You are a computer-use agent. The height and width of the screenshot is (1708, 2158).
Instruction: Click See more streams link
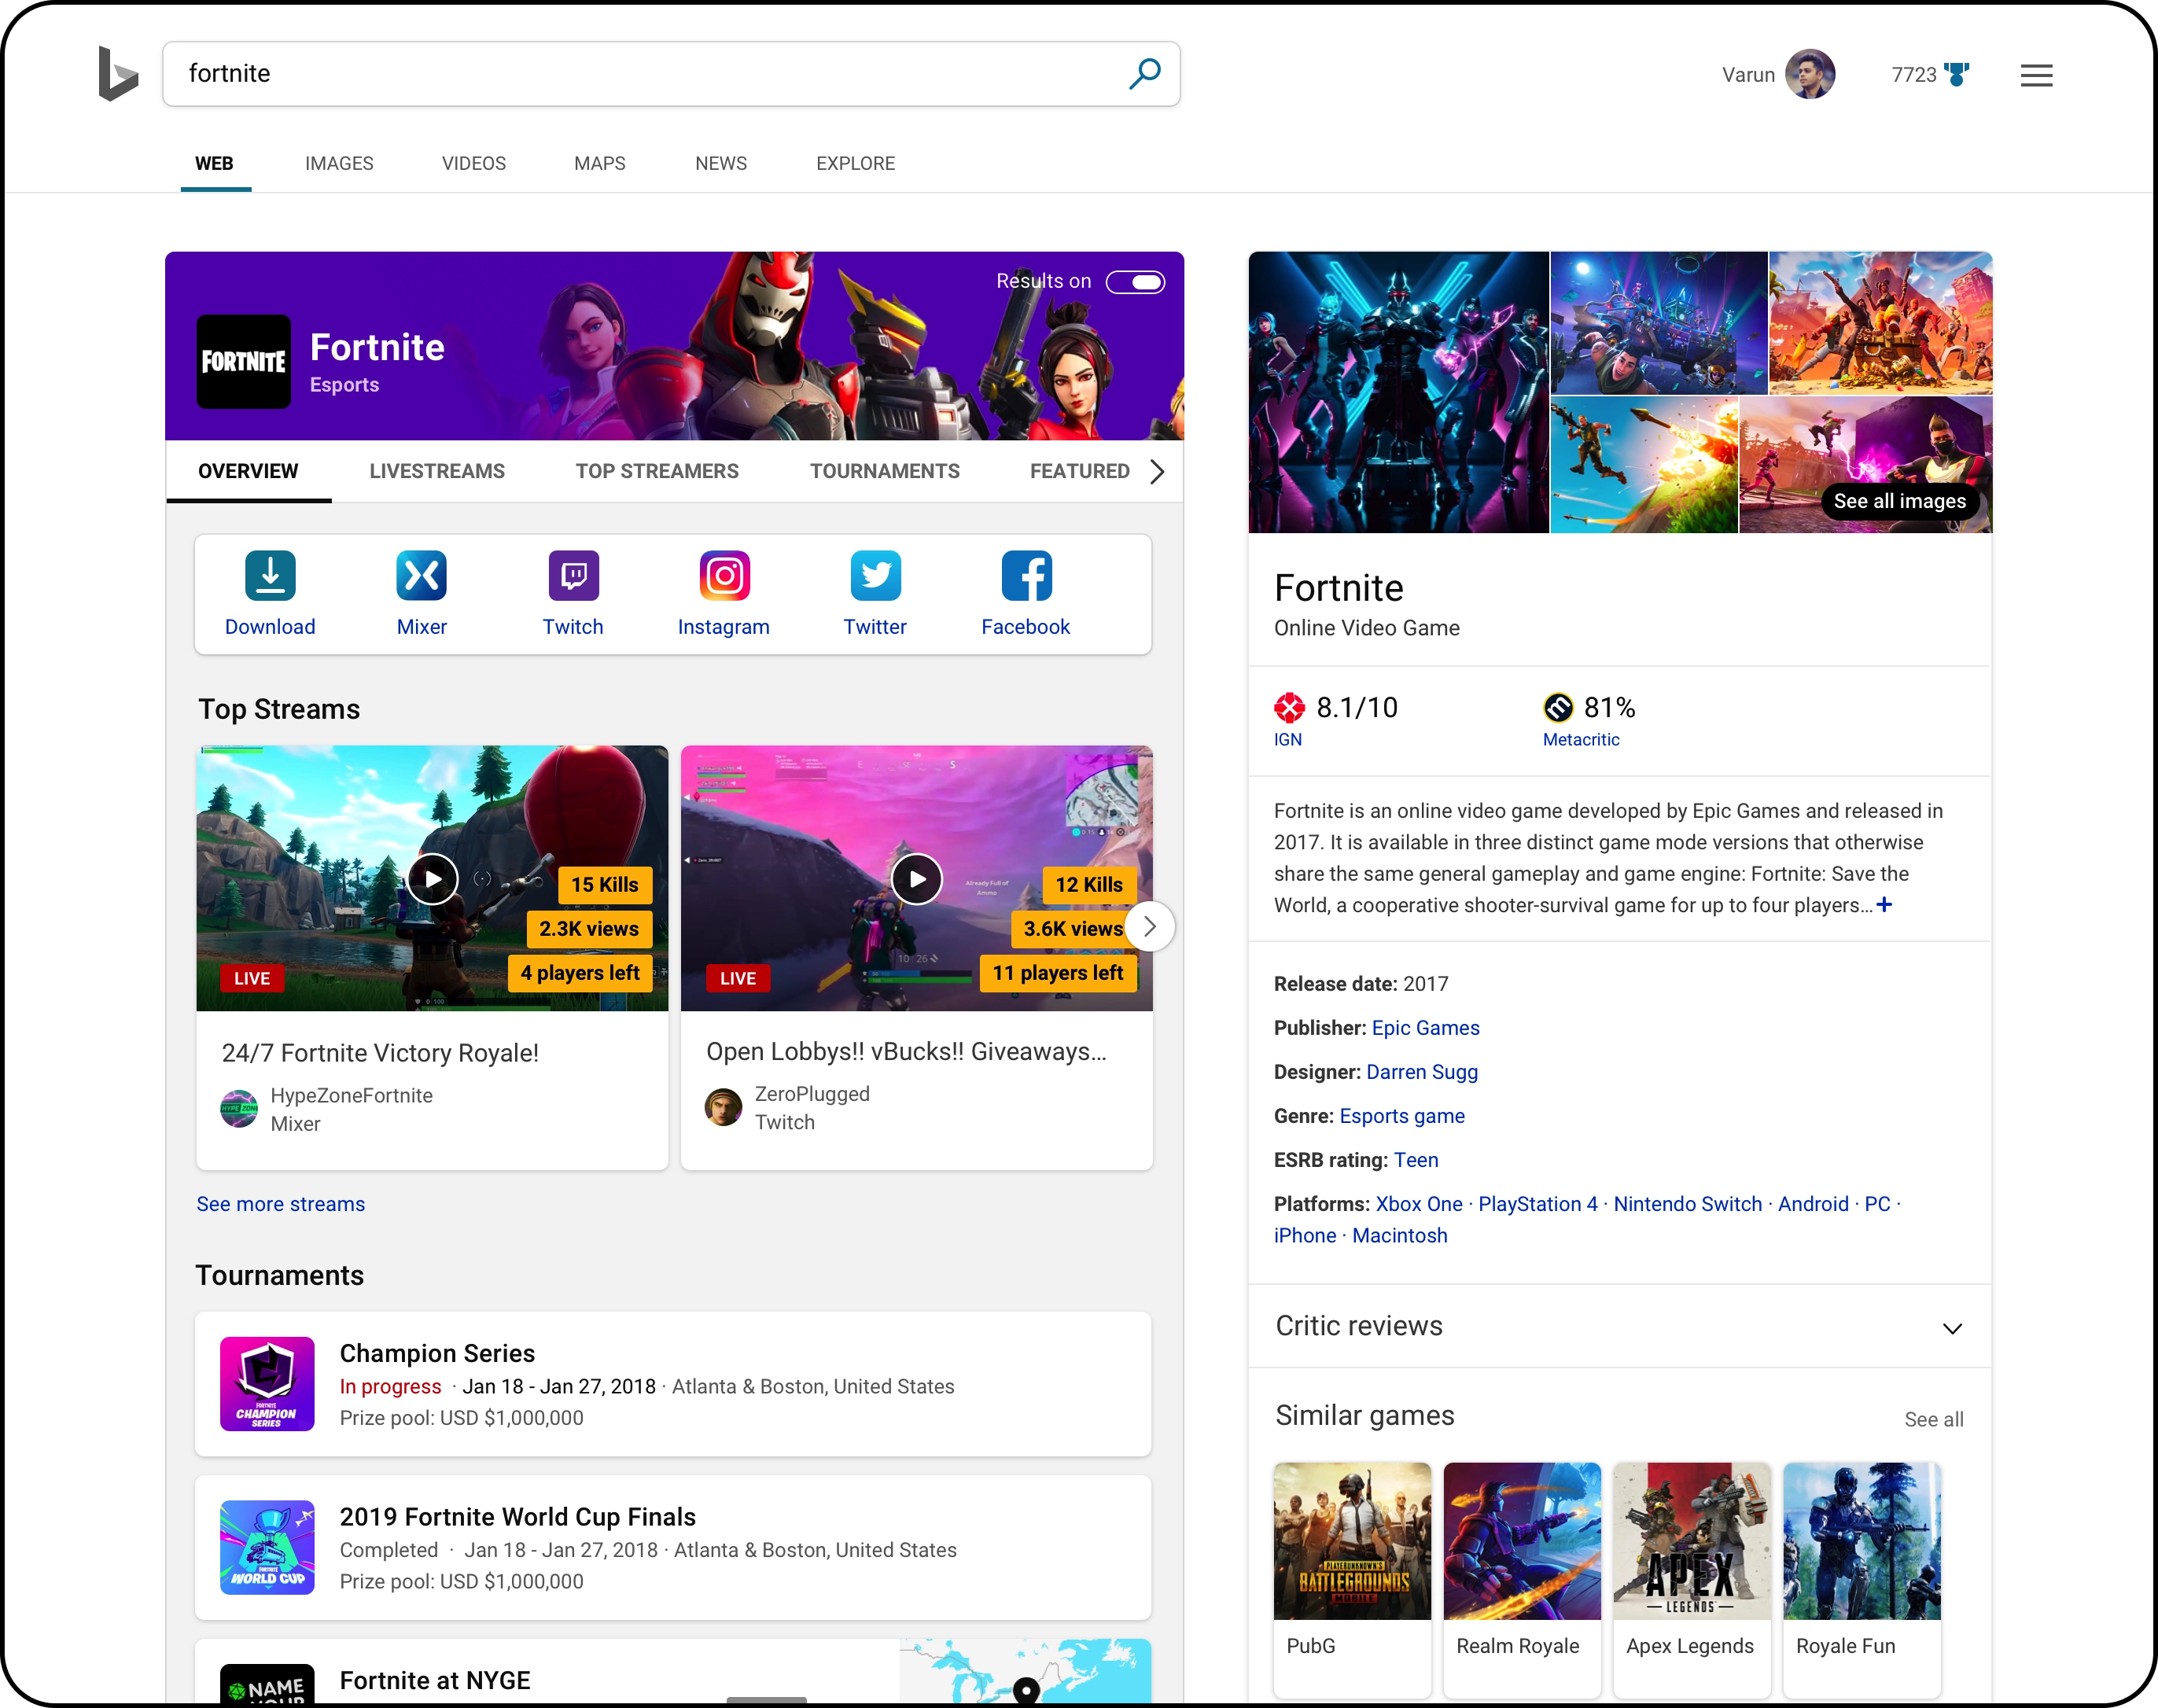pos(281,1204)
